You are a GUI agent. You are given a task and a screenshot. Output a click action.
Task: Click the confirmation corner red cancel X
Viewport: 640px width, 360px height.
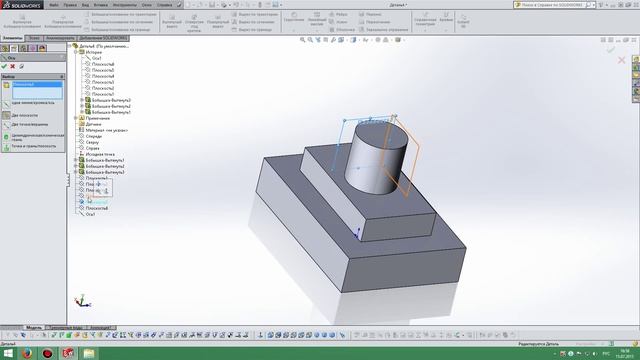coord(621,60)
